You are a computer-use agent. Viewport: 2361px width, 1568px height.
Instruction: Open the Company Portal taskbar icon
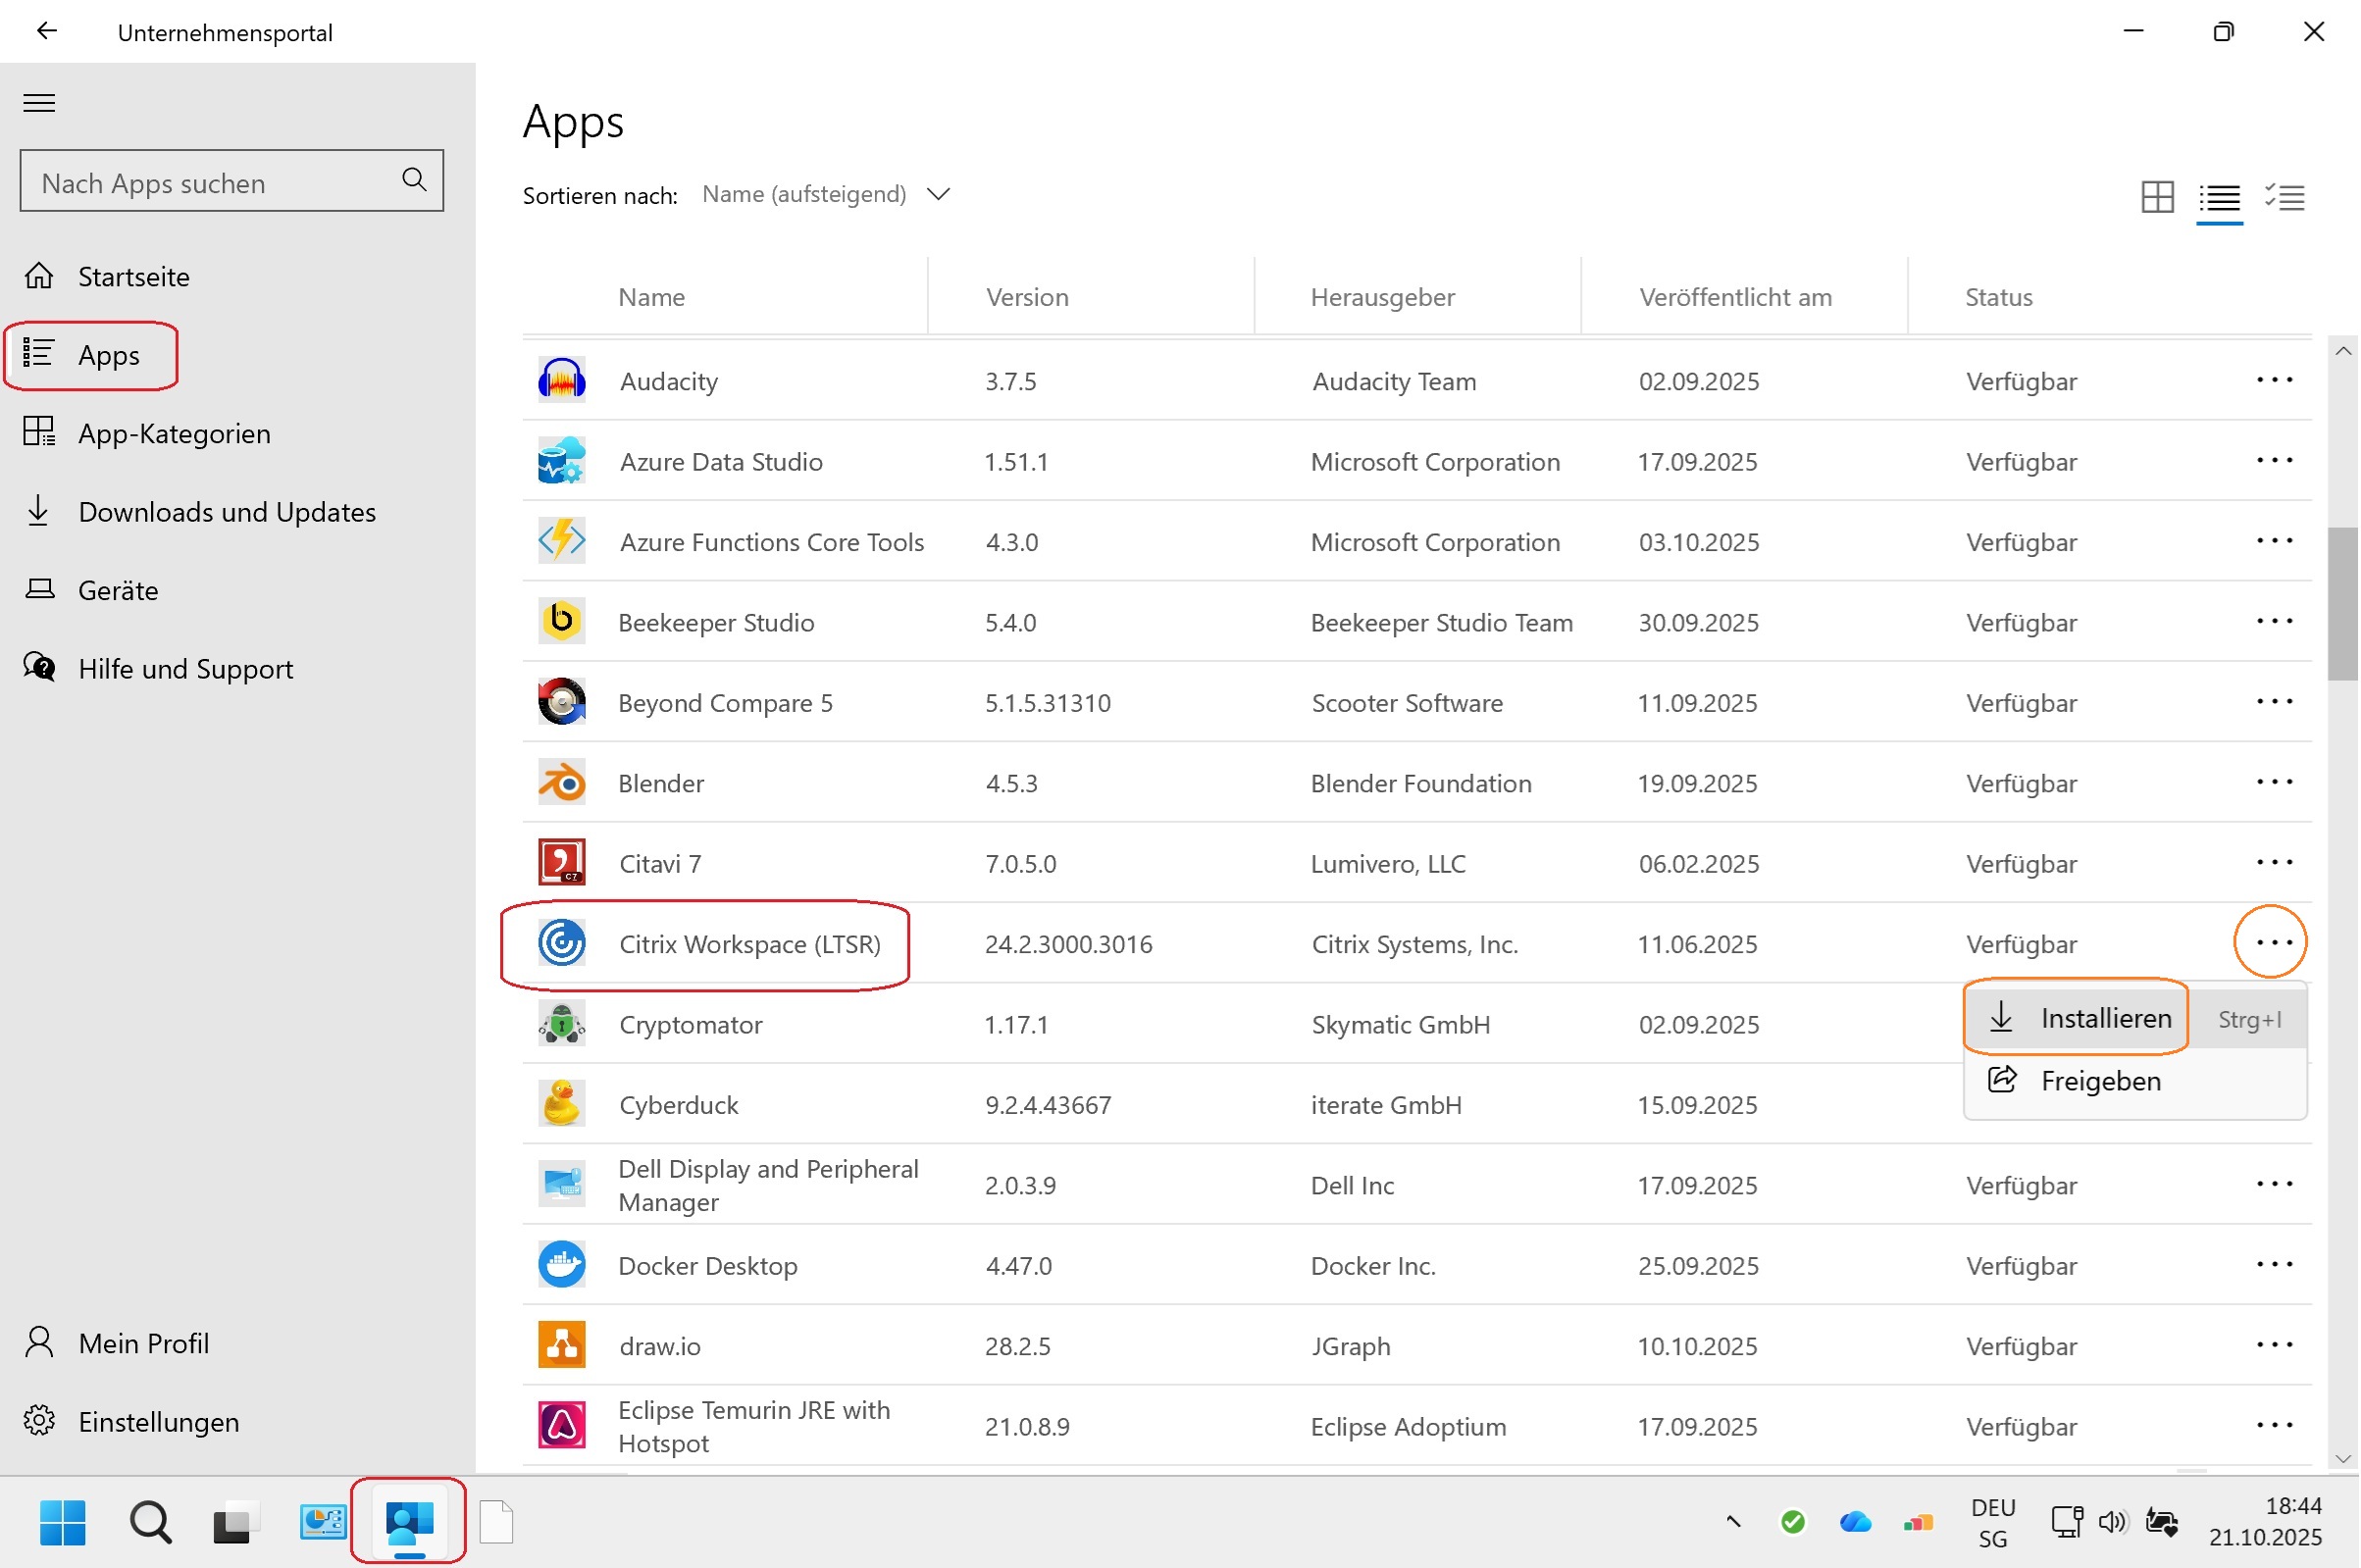[408, 1521]
